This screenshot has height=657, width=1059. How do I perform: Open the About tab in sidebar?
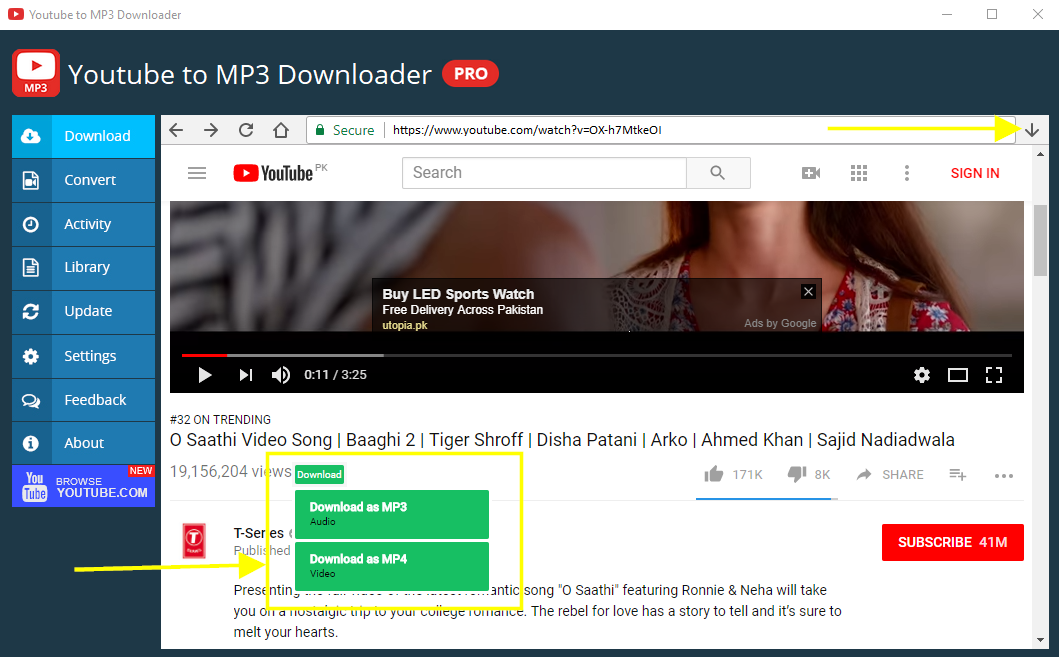click(83, 443)
